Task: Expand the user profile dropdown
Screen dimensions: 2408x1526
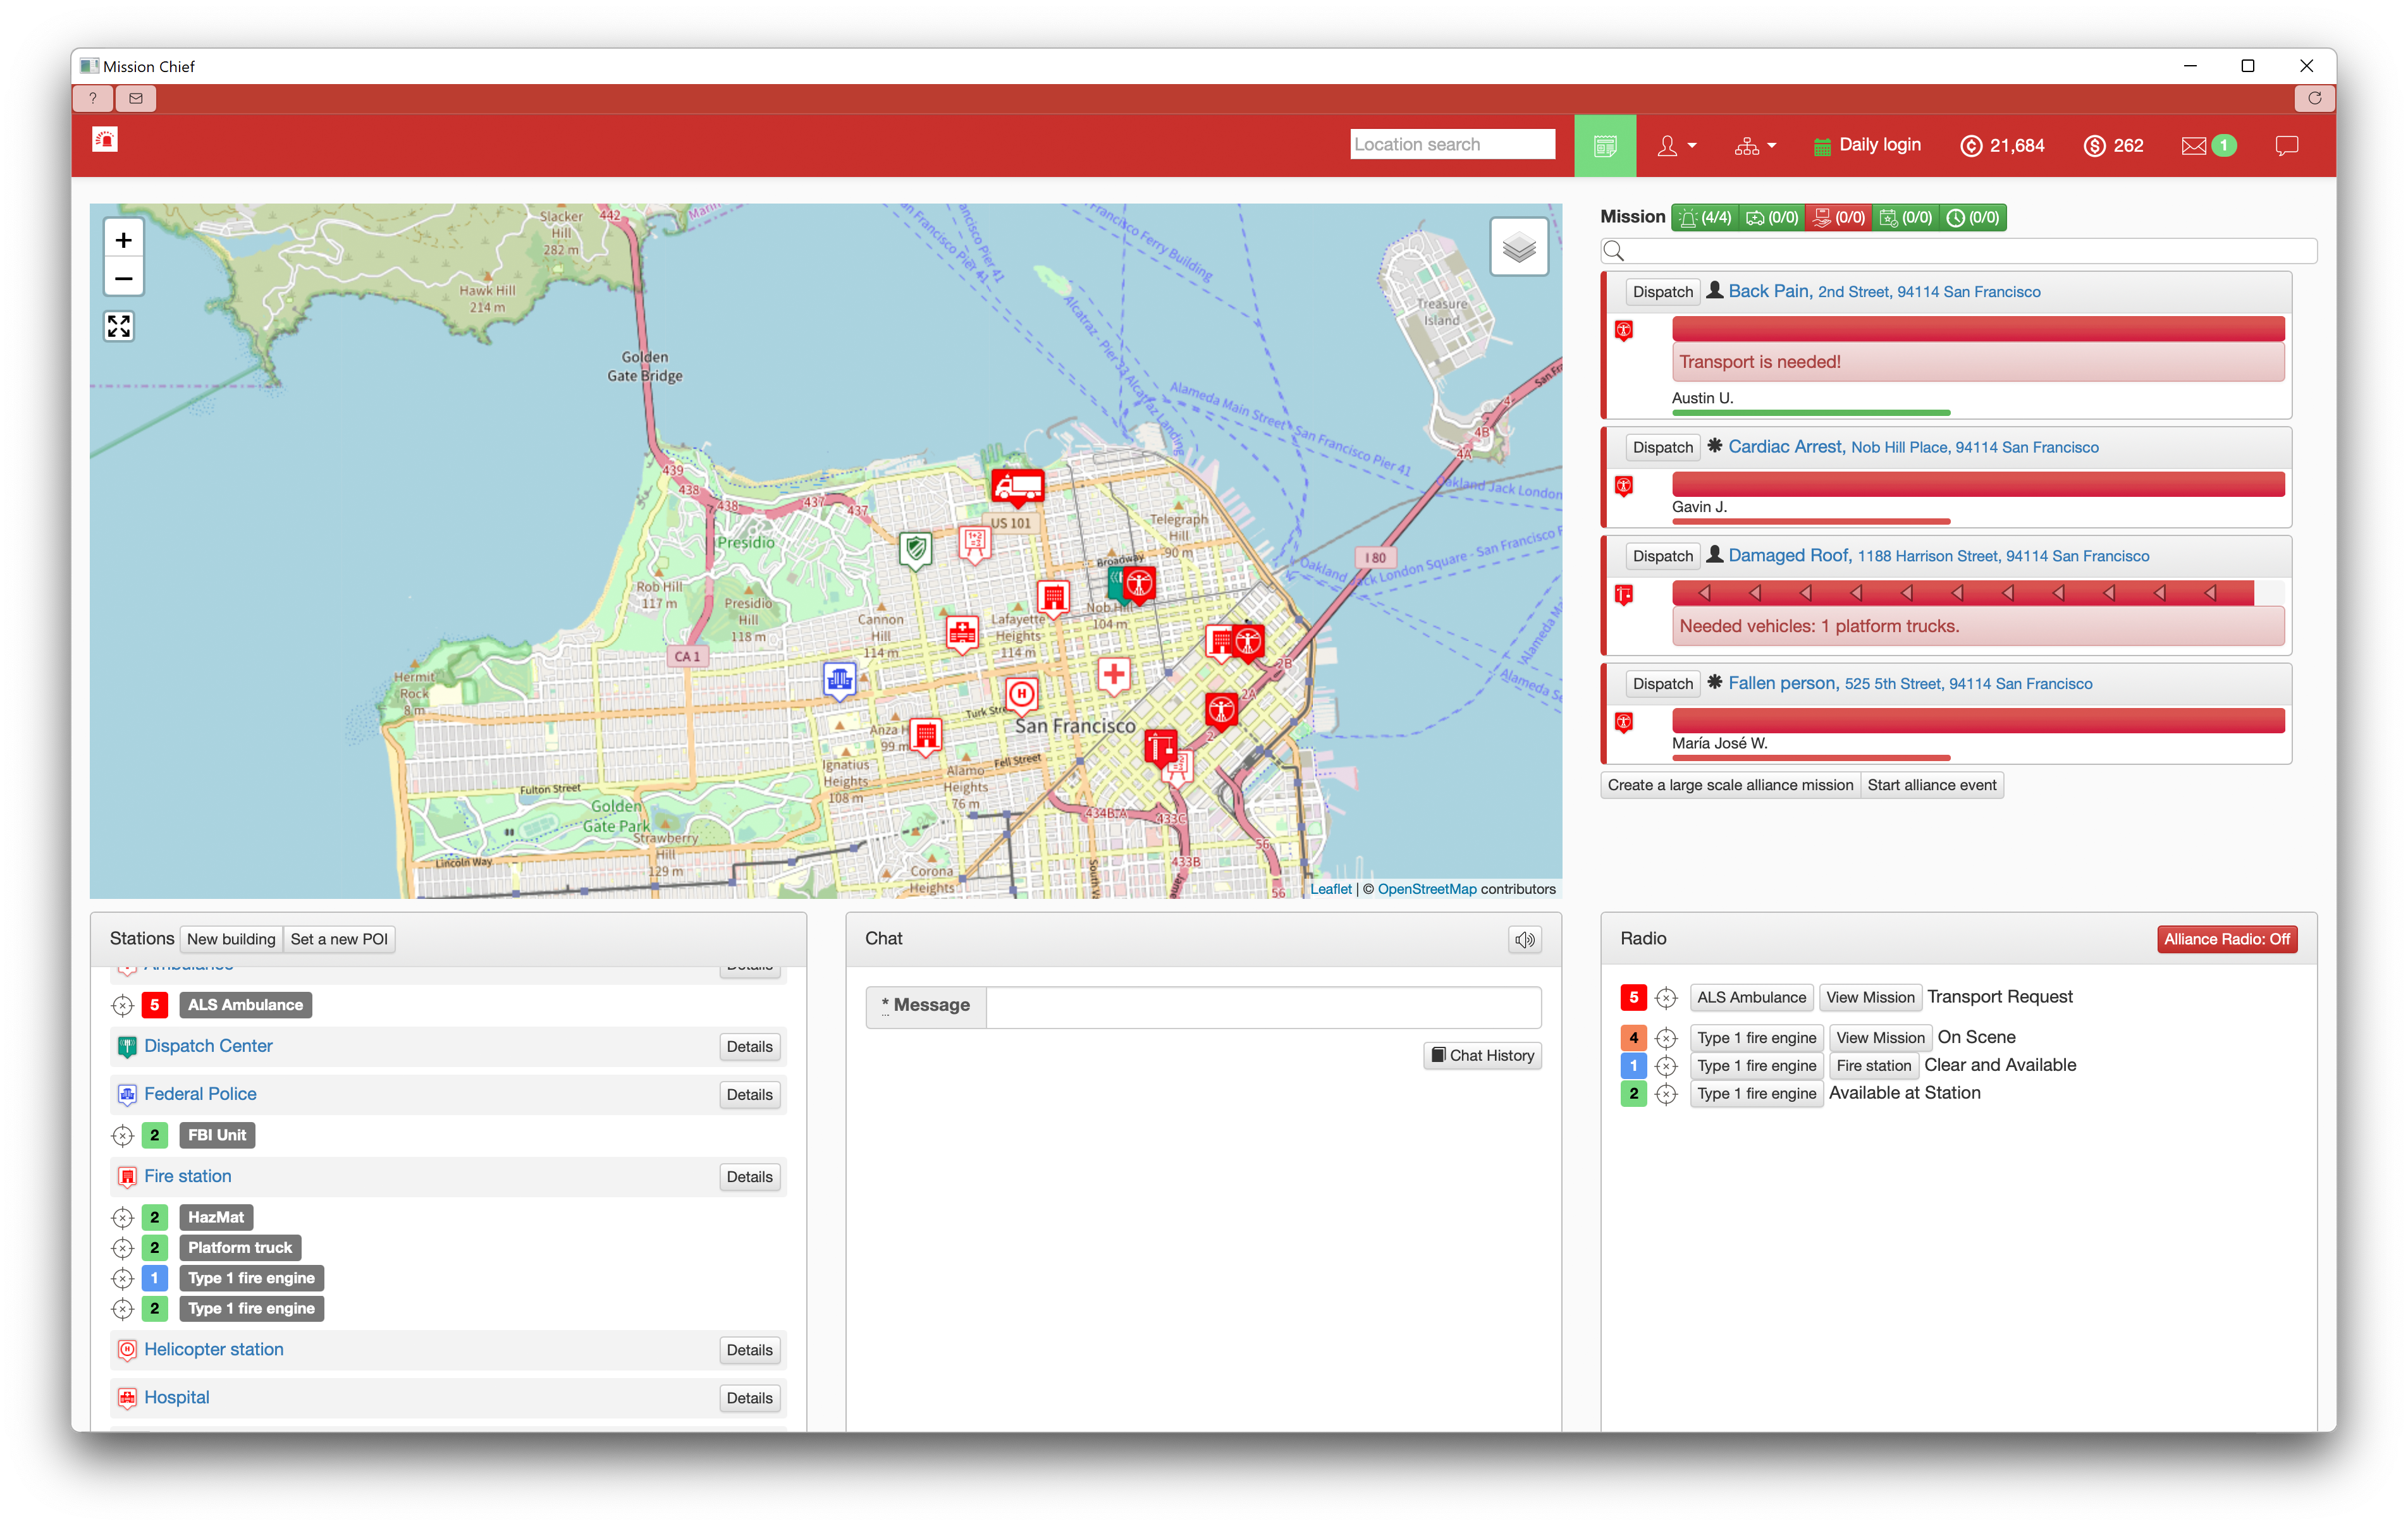Action: tap(1676, 146)
